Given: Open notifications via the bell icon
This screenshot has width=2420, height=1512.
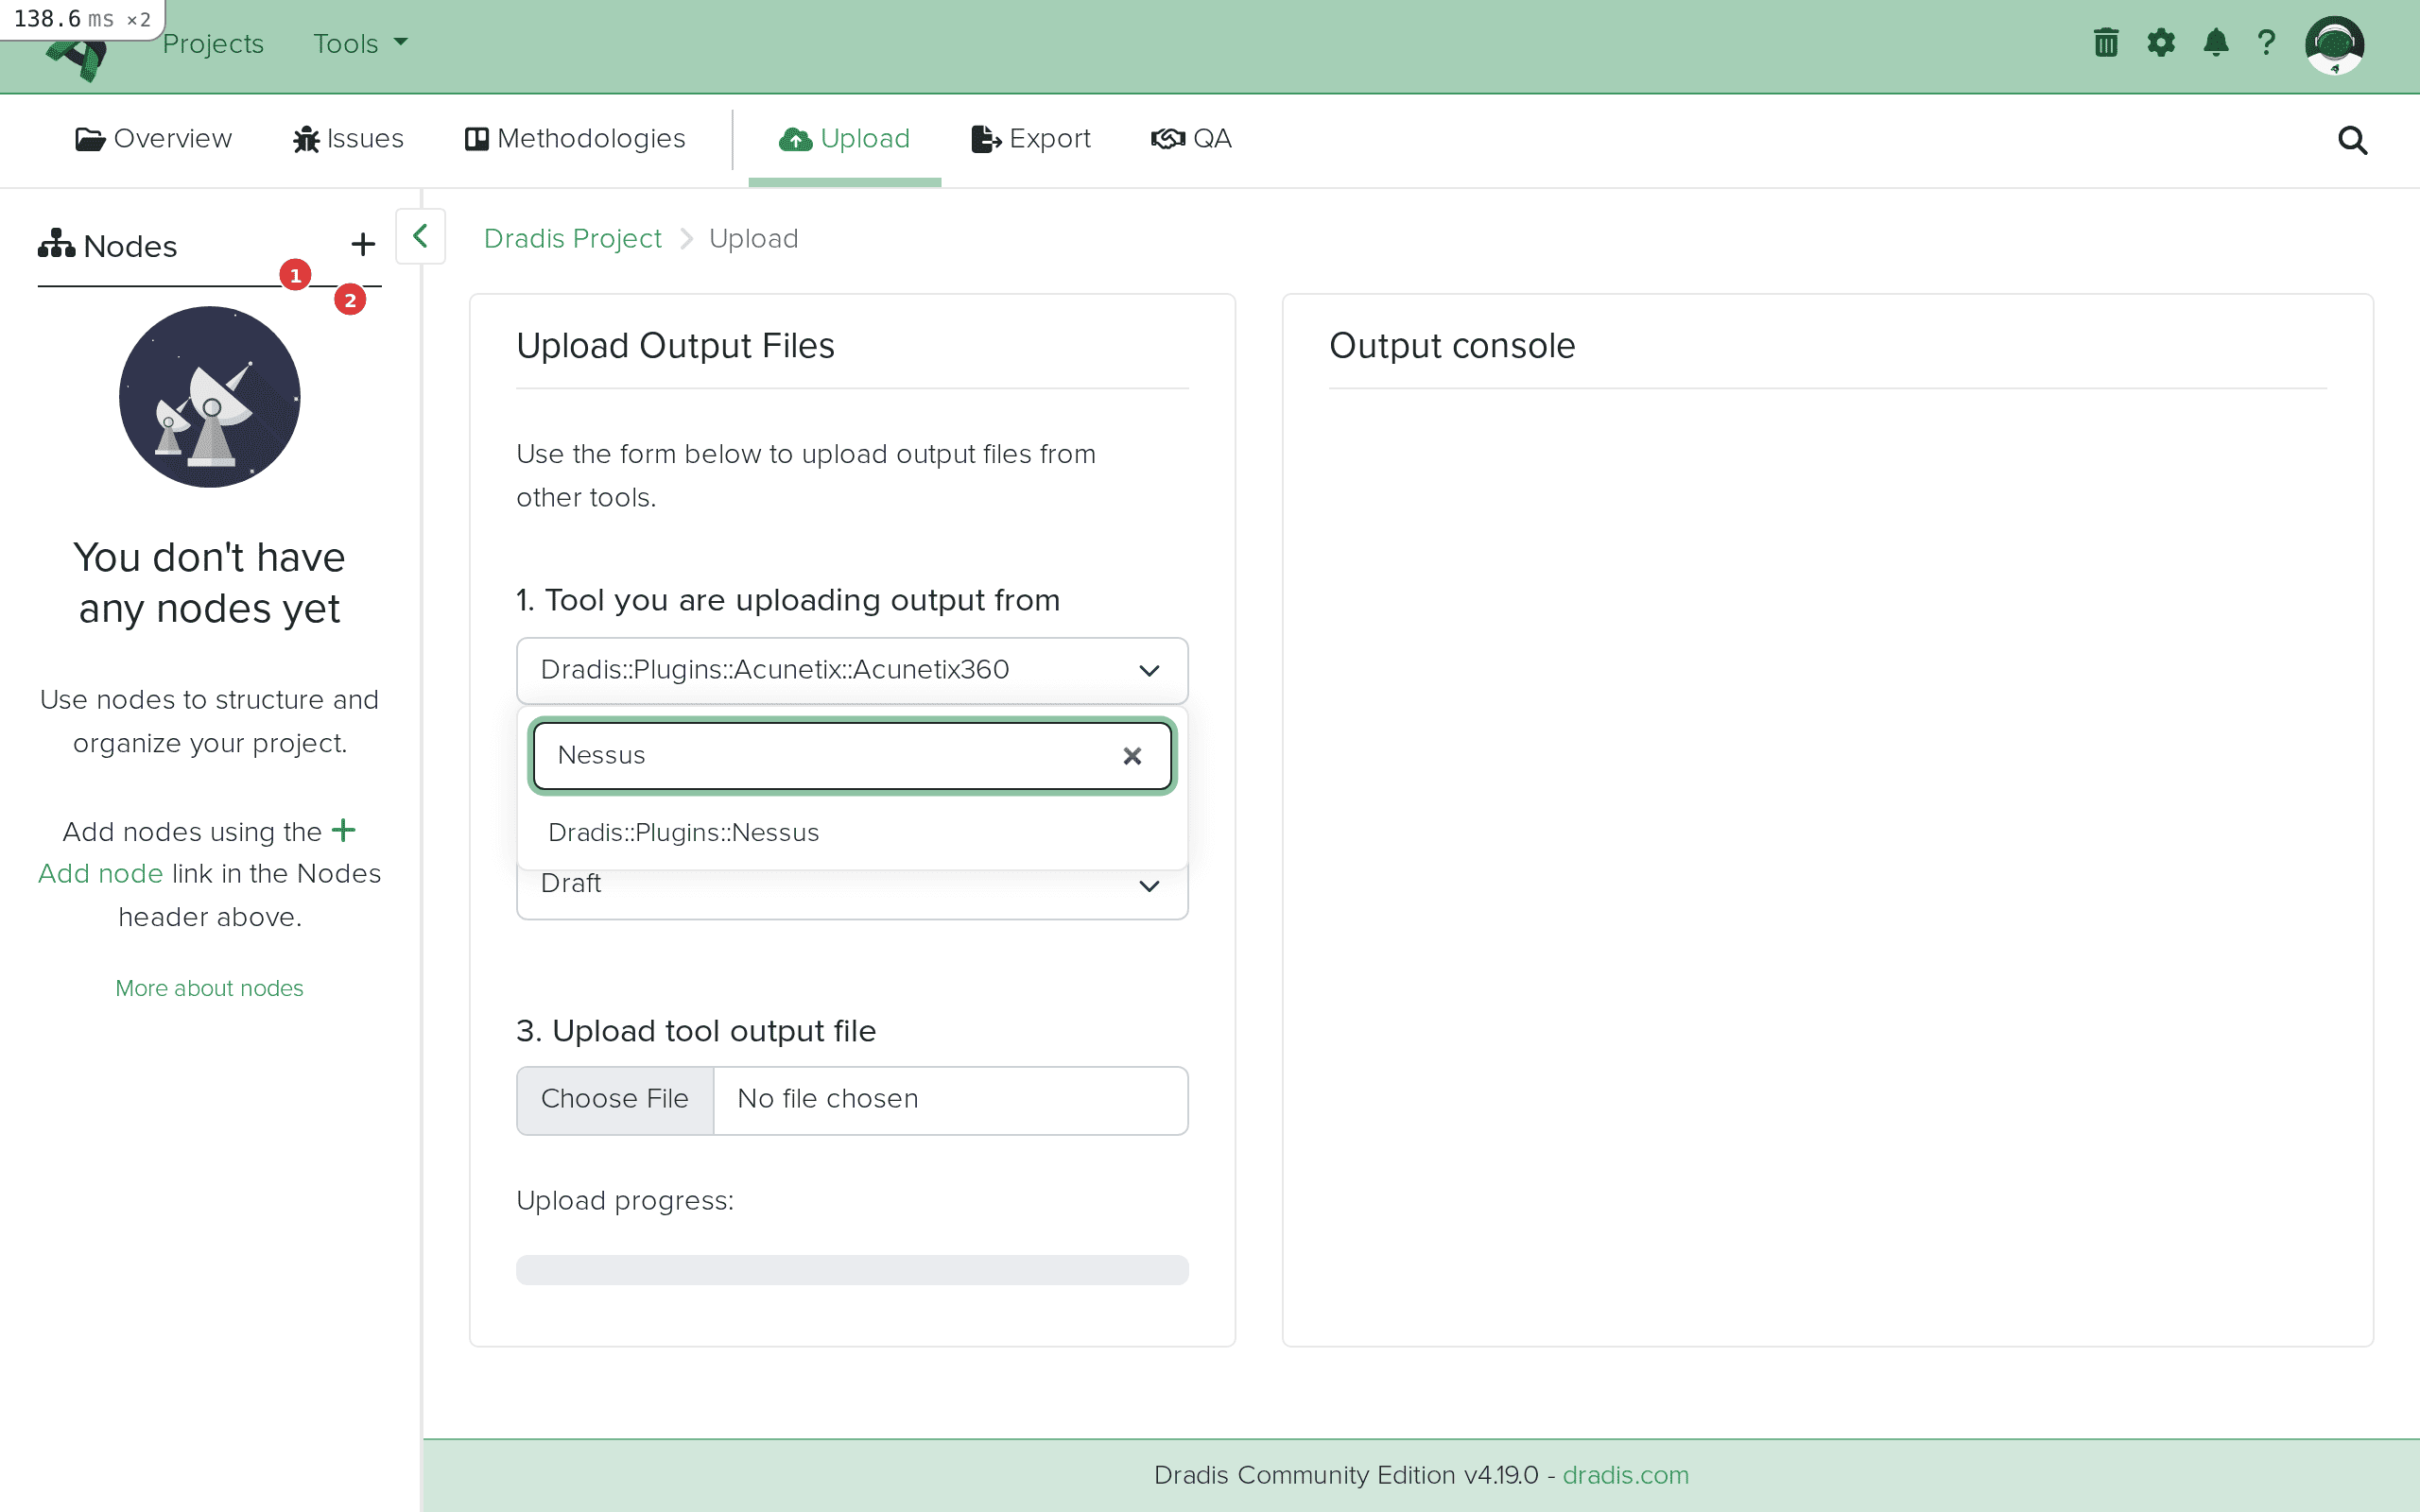Looking at the screenshot, I should 2216,43.
